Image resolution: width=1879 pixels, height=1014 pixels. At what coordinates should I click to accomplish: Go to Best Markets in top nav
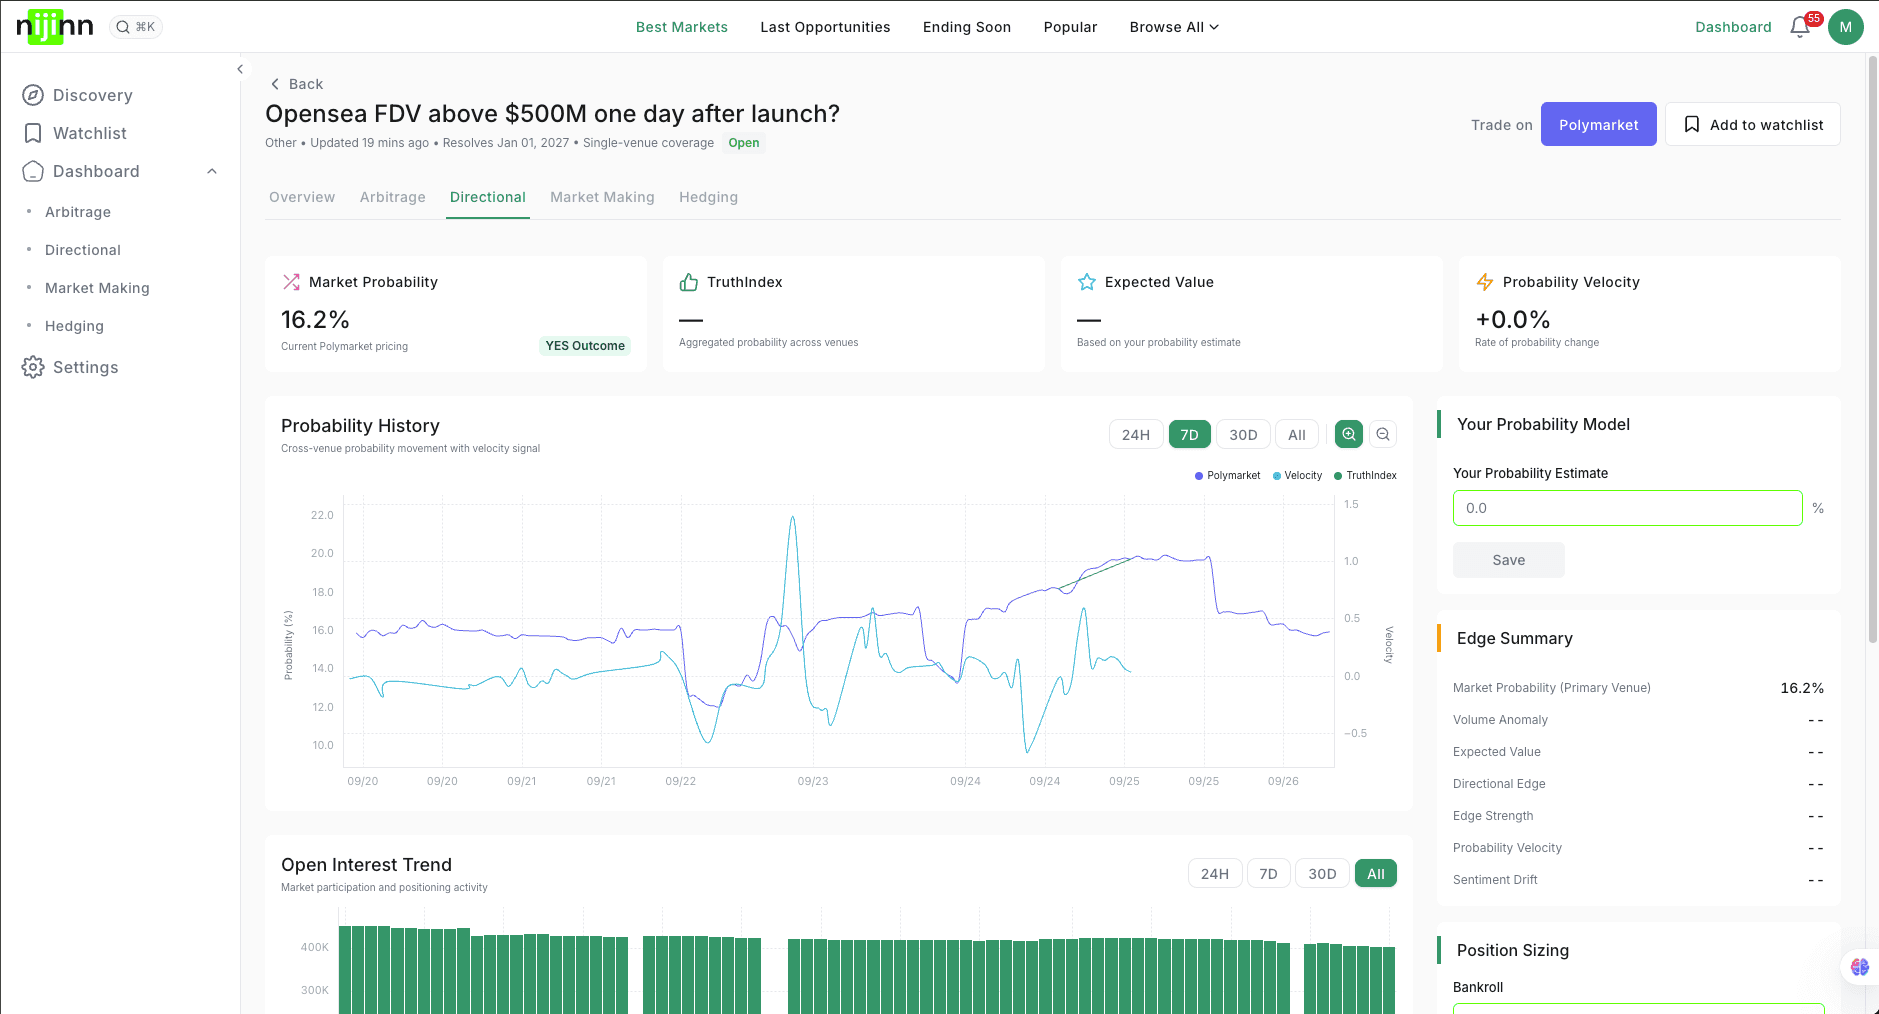682,27
